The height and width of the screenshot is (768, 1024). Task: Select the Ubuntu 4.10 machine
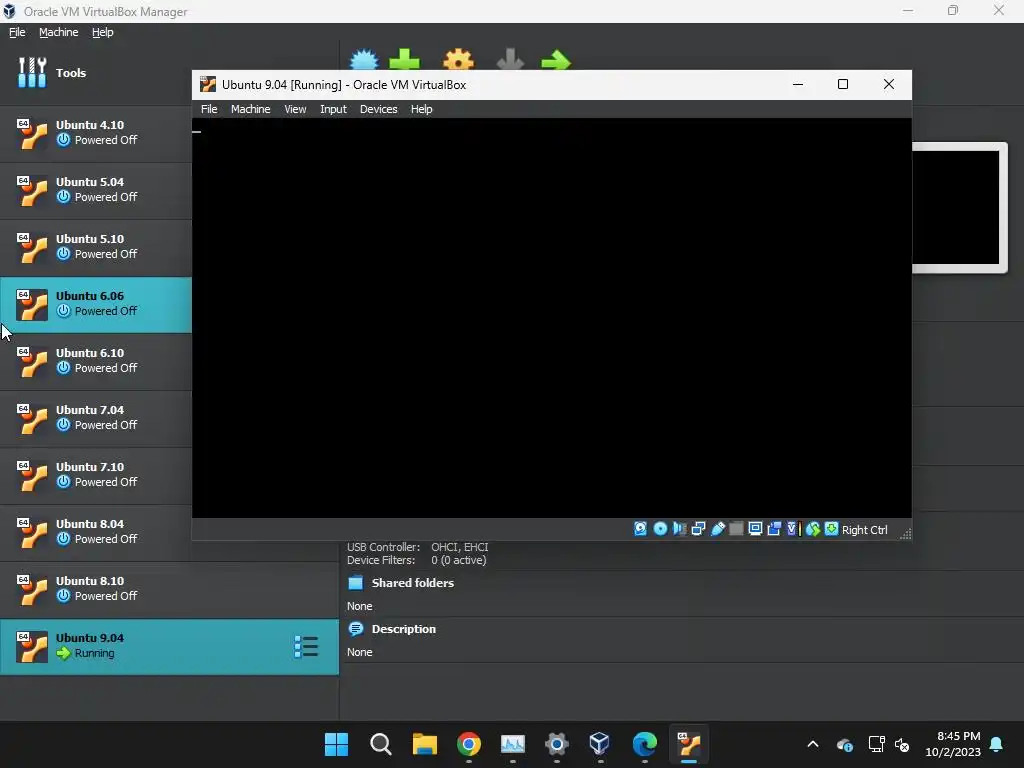[96, 133]
